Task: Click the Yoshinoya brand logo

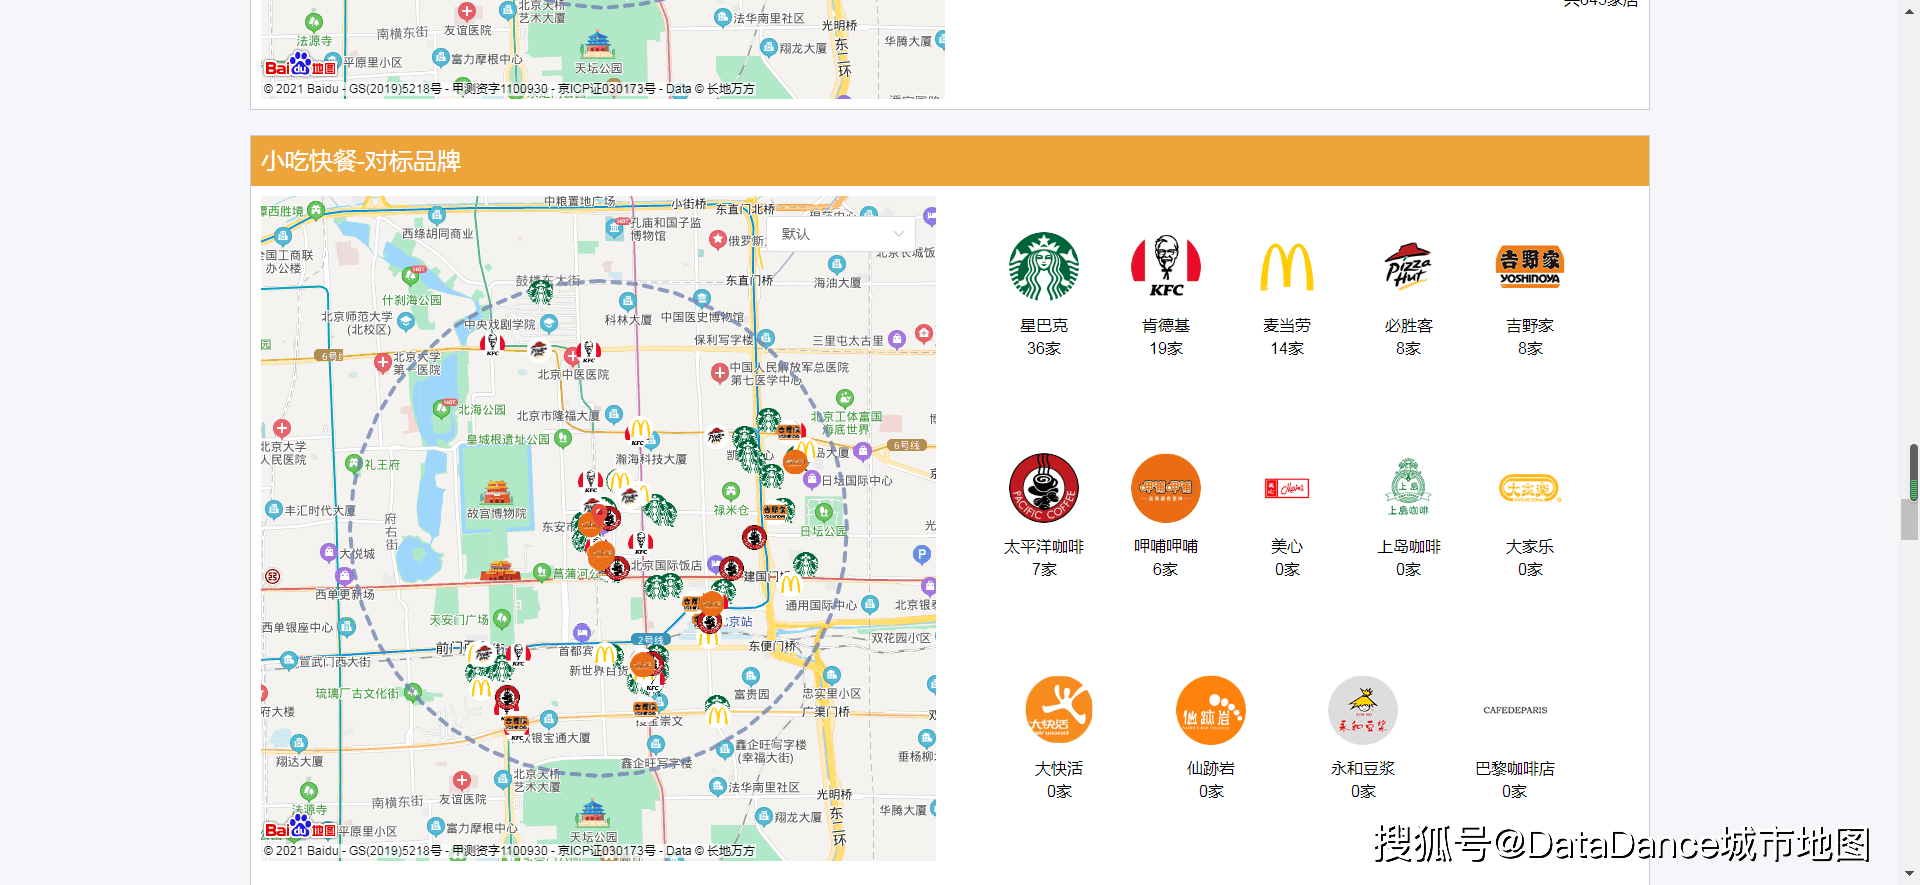Action: tap(1530, 266)
